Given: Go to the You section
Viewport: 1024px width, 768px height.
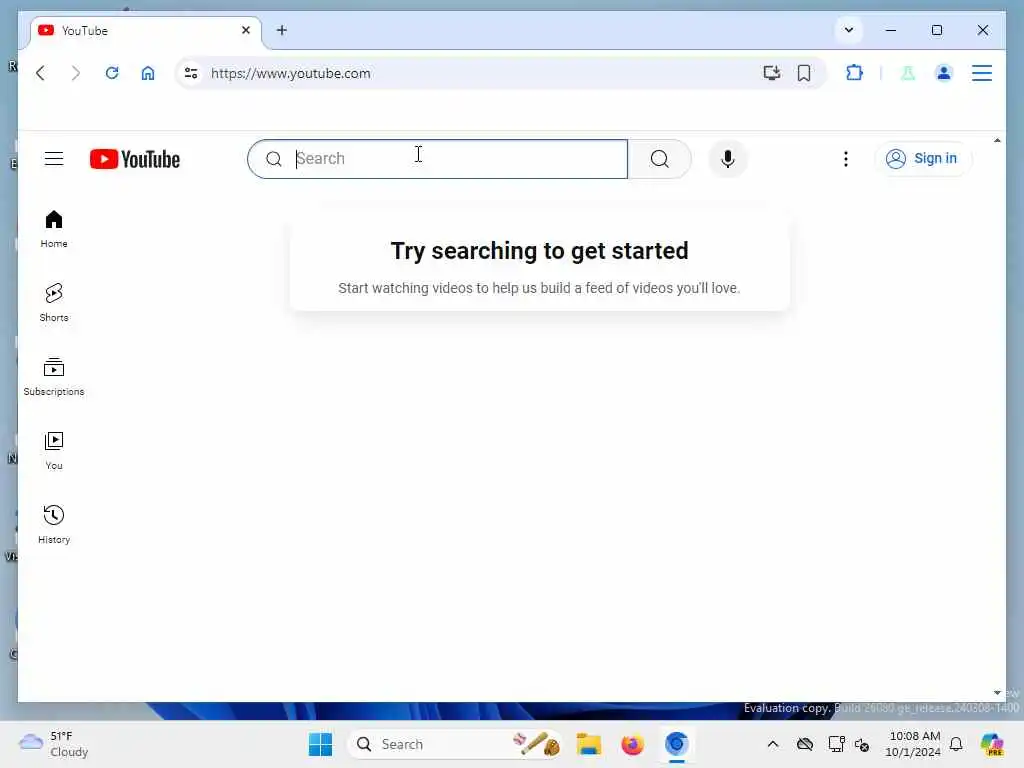Looking at the screenshot, I should [54, 451].
